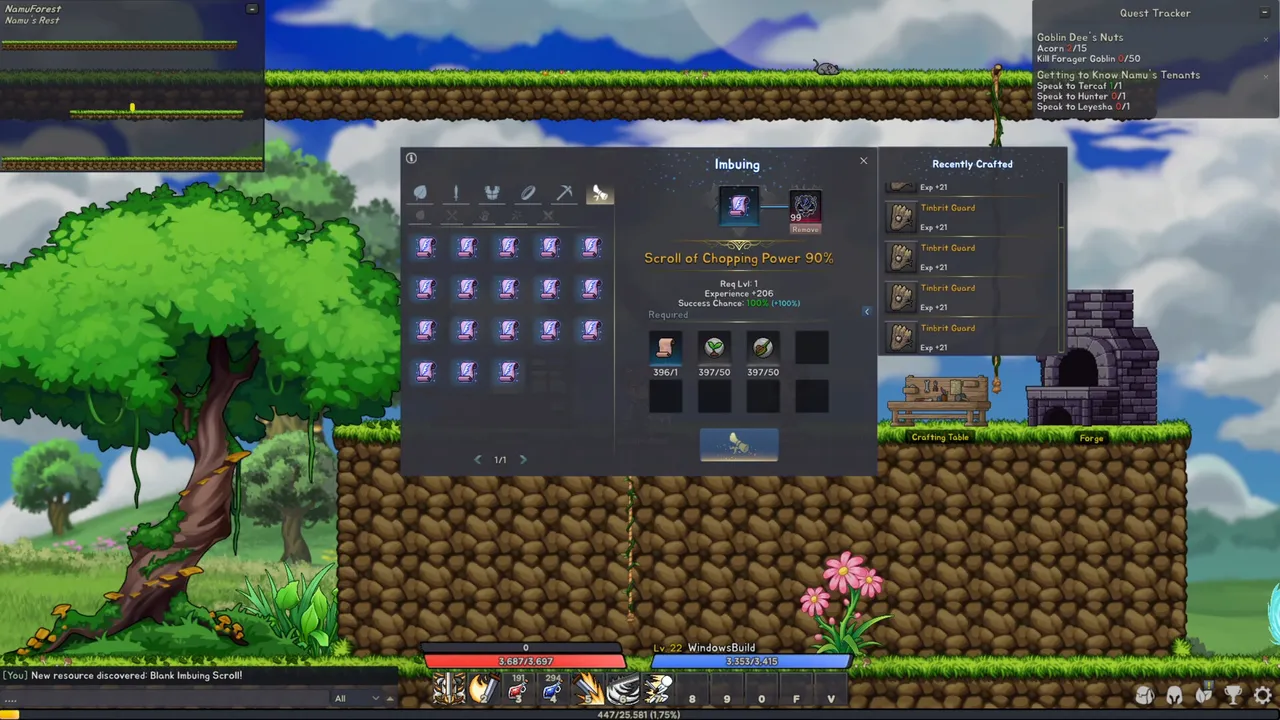Go to next recipe page arrow
The width and height of the screenshot is (1280, 720).
coord(523,459)
